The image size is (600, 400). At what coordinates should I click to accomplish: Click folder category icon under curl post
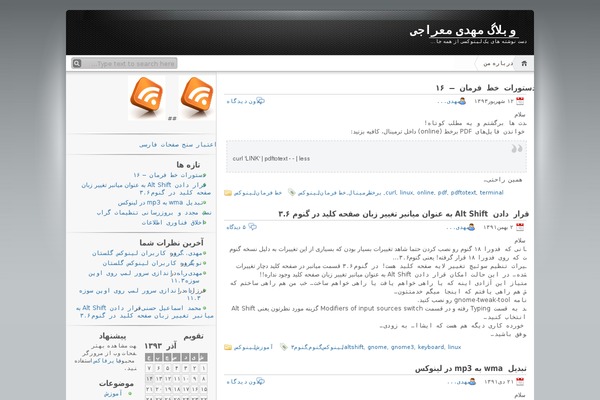228,193
